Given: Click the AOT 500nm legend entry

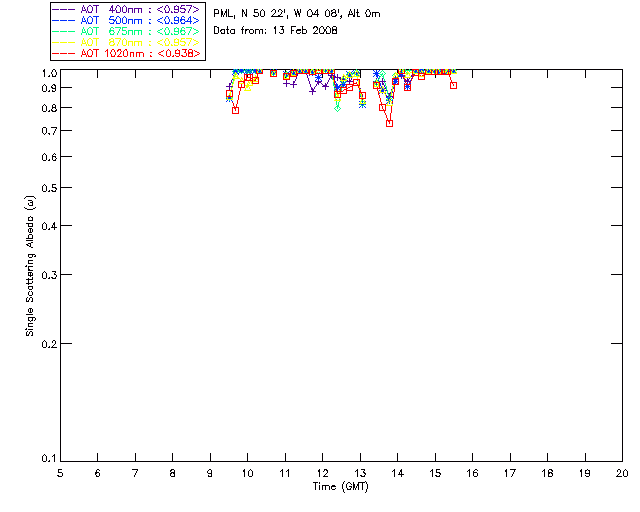Looking at the screenshot, I should click(126, 20).
